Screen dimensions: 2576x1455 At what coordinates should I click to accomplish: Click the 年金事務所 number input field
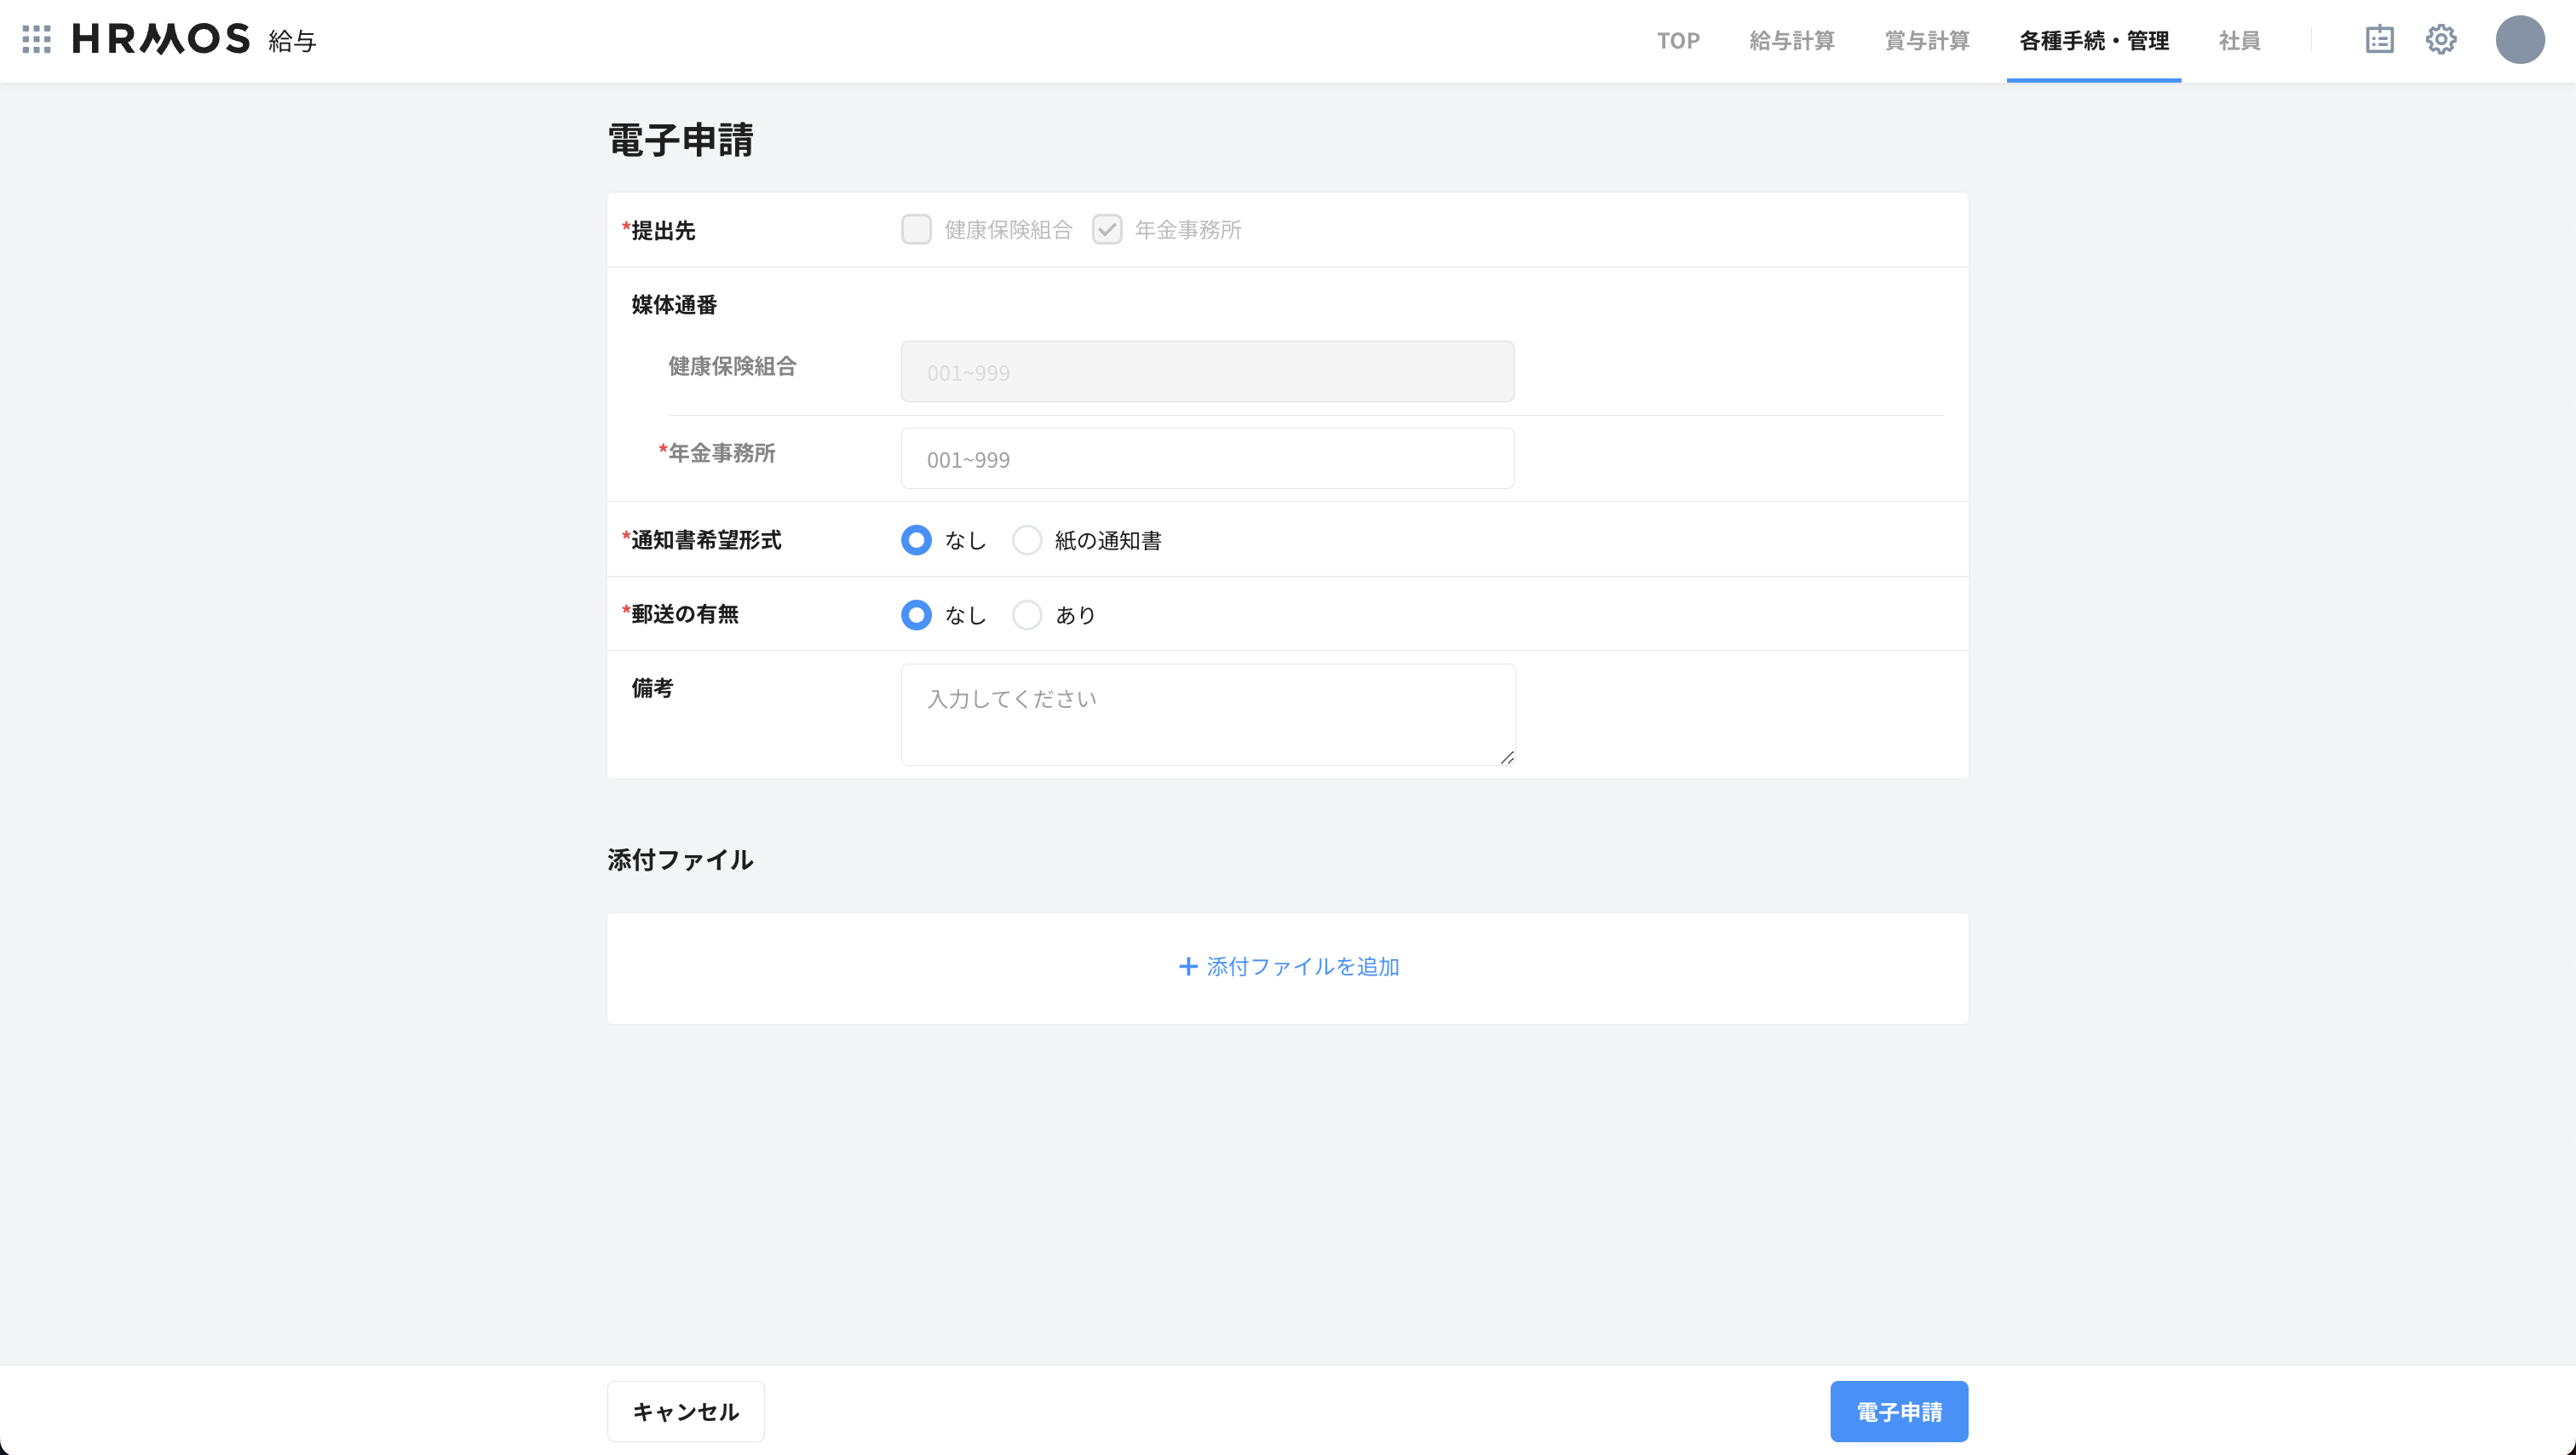[1207, 458]
